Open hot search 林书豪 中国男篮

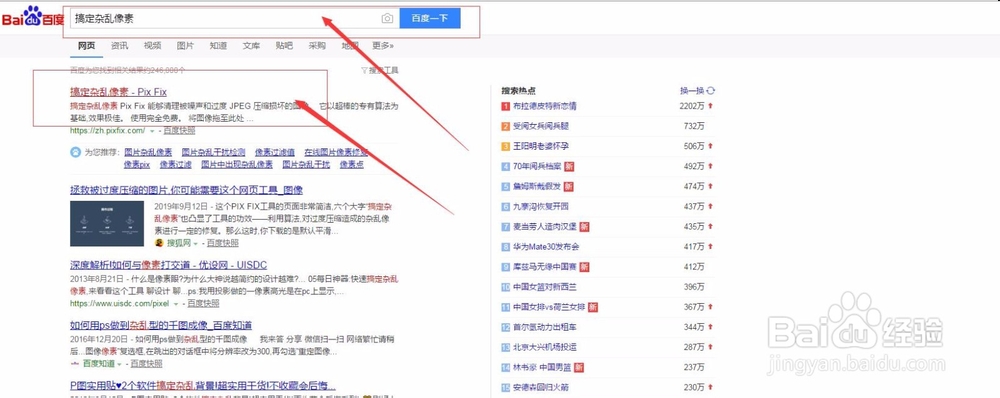tap(541, 367)
